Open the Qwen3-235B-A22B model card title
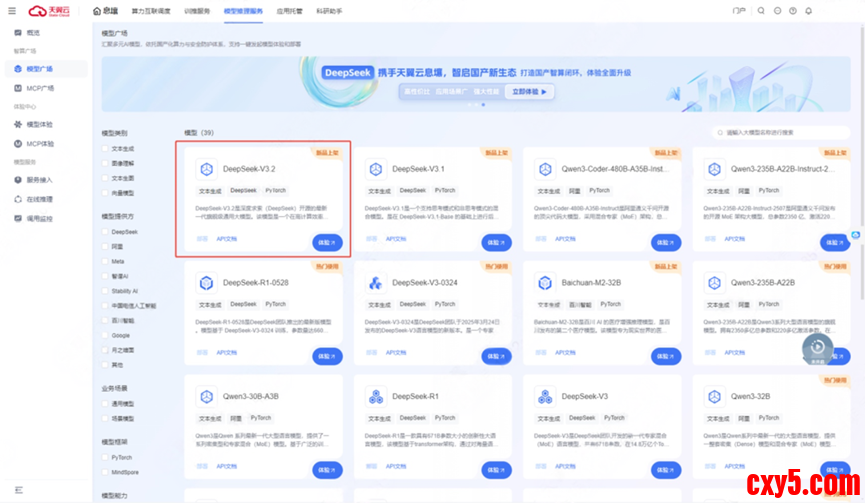This screenshot has width=865, height=503. coord(763,283)
